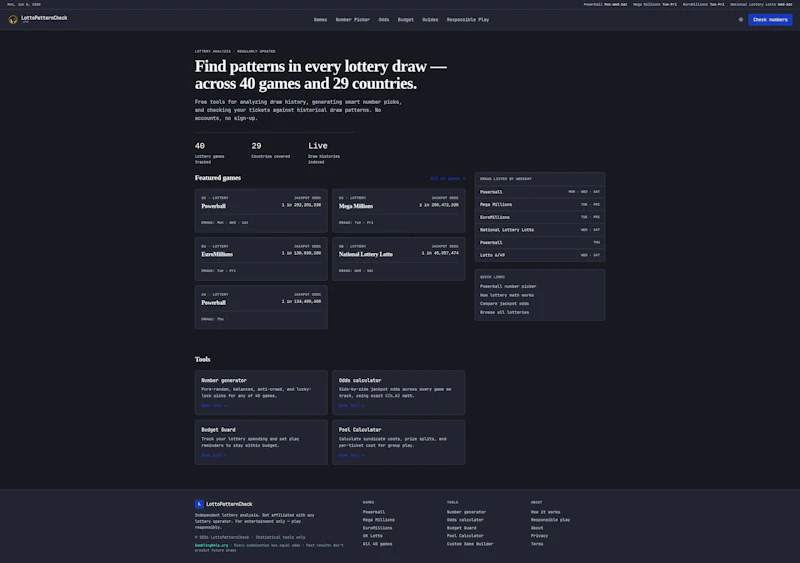The image size is (800, 563).
Task: Click National Lottery Lotto entry in top ticker
Action: click(x=761, y=5)
